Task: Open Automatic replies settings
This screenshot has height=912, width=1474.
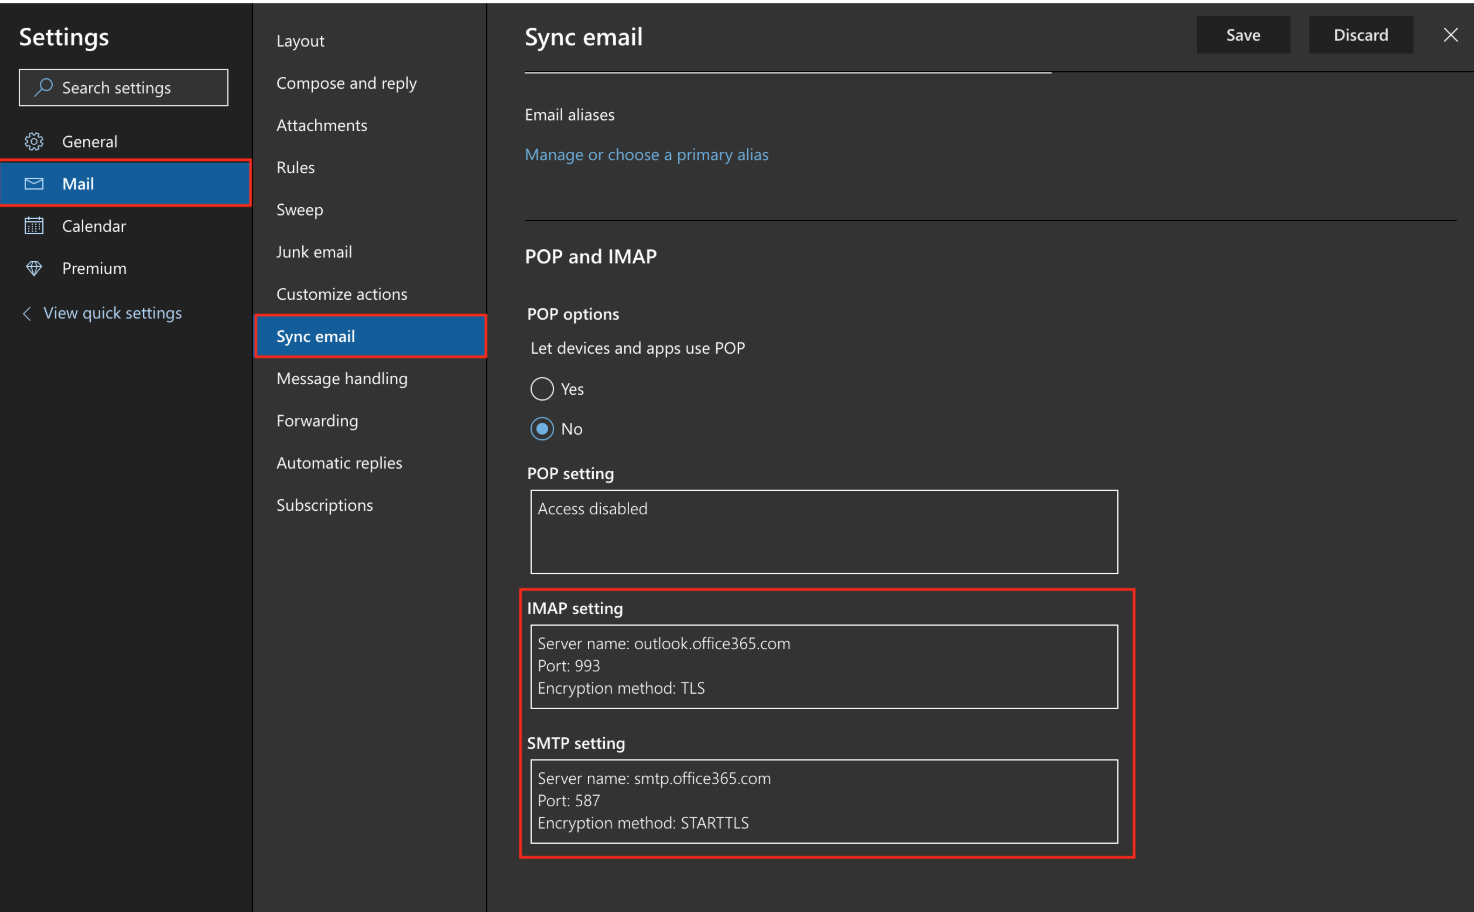Action: coord(339,463)
